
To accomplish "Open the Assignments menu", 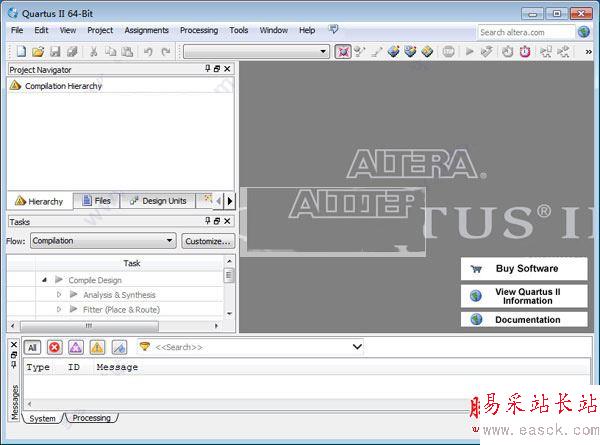I will click(146, 31).
